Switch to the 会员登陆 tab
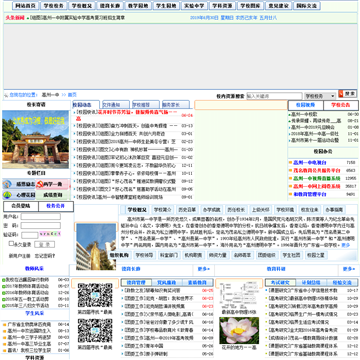The width and height of the screenshot is (360, 360). coord(21,206)
